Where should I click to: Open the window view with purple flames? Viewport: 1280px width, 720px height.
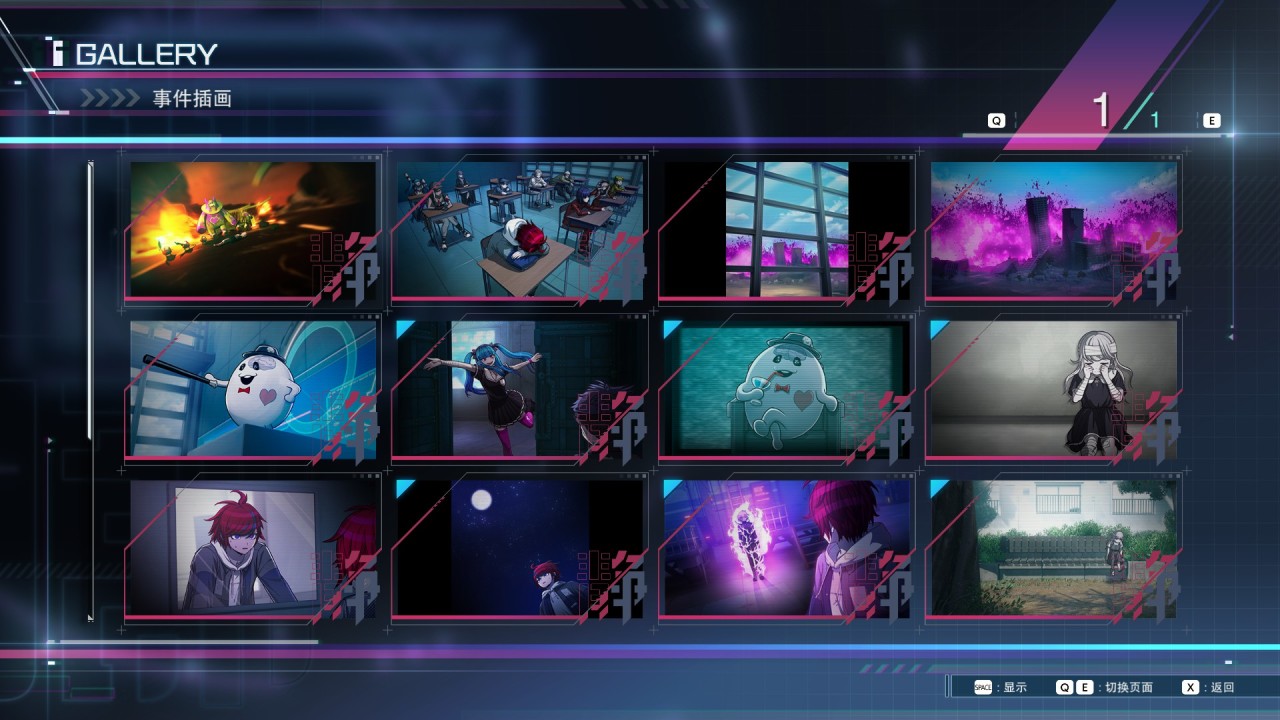[786, 230]
